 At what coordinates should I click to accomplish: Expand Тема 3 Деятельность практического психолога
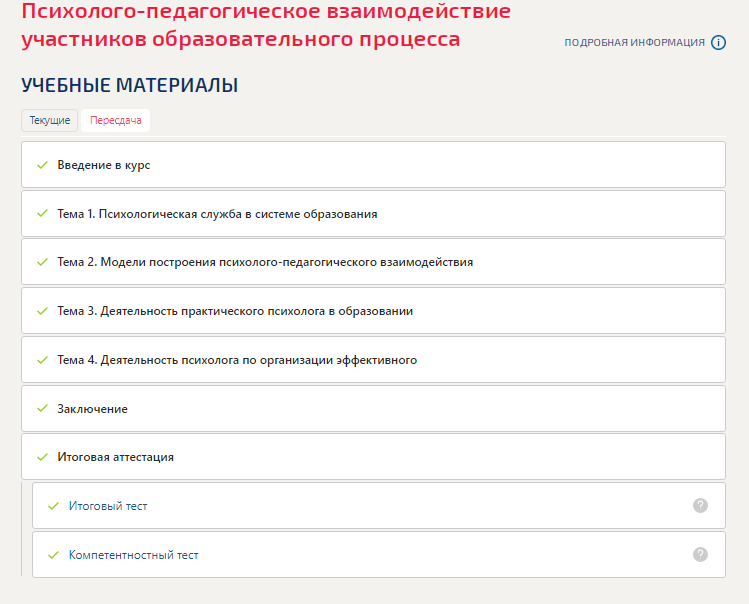(373, 311)
